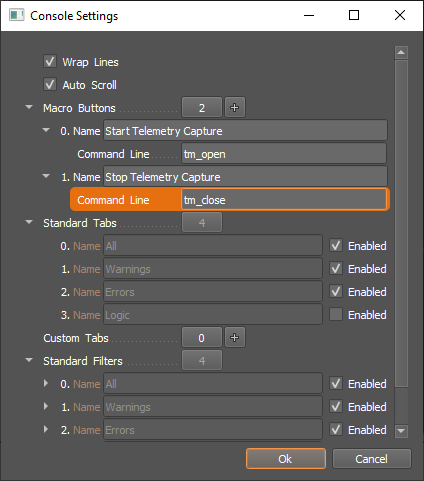Disable the All standard tab checkbox
This screenshot has width=424, height=481.
point(336,245)
